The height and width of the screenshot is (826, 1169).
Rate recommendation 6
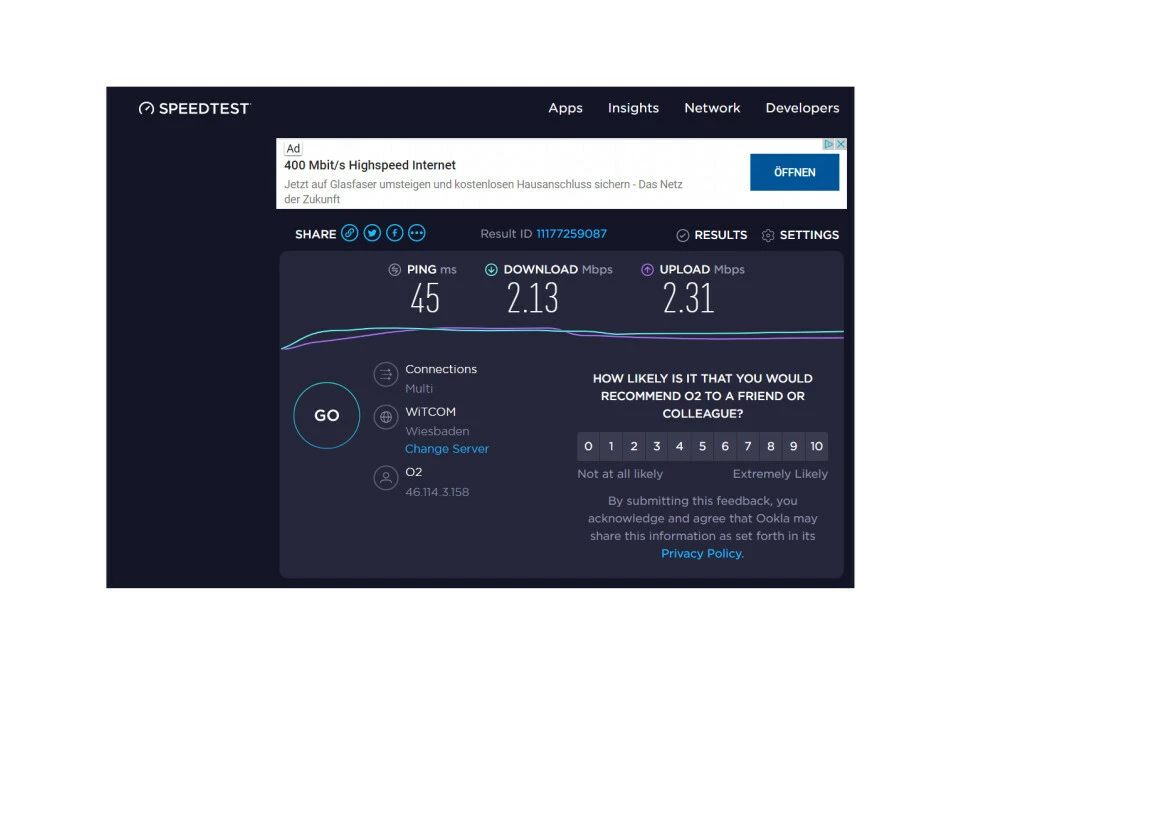725,446
